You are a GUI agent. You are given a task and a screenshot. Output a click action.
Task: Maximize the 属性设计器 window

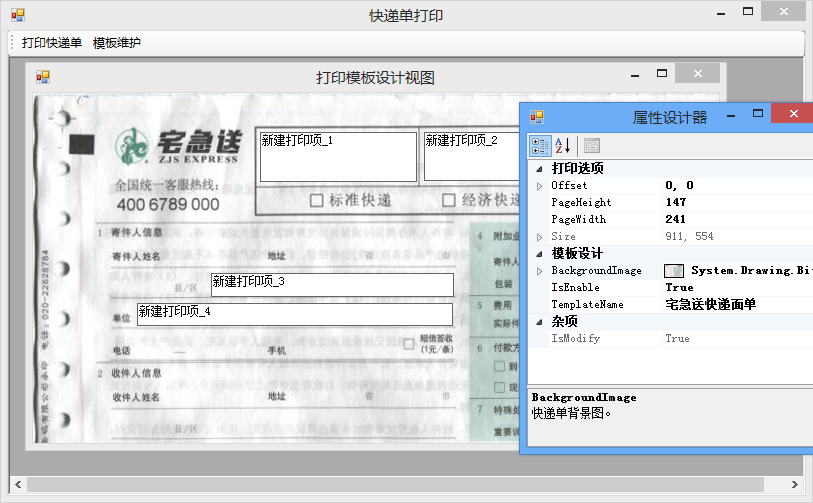click(x=758, y=114)
